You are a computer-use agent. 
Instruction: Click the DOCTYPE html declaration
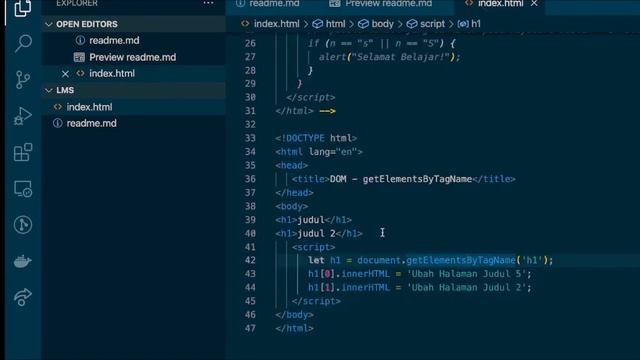pyautogui.click(x=316, y=138)
